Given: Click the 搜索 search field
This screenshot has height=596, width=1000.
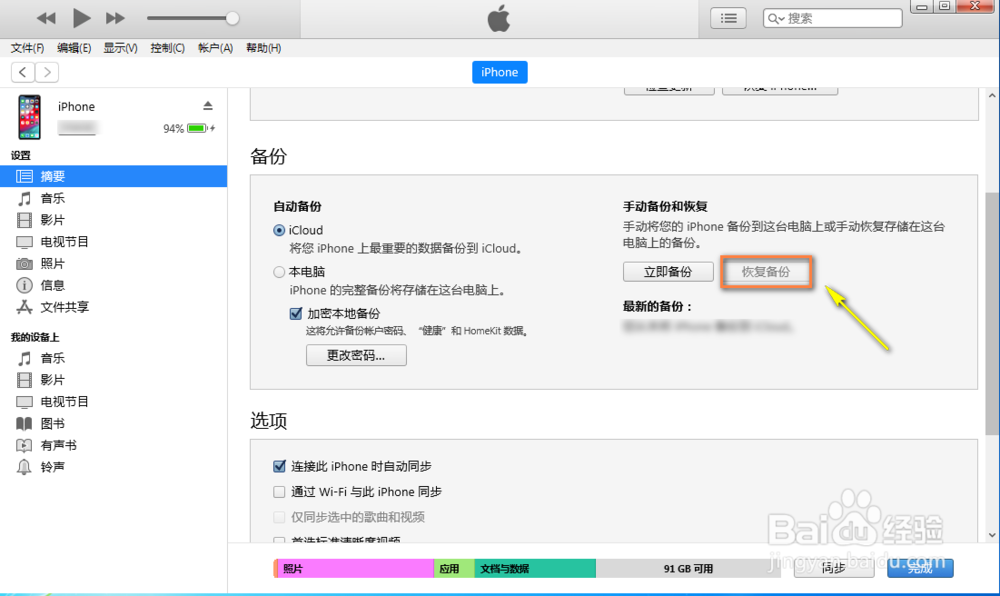Looking at the screenshot, I should 832,18.
